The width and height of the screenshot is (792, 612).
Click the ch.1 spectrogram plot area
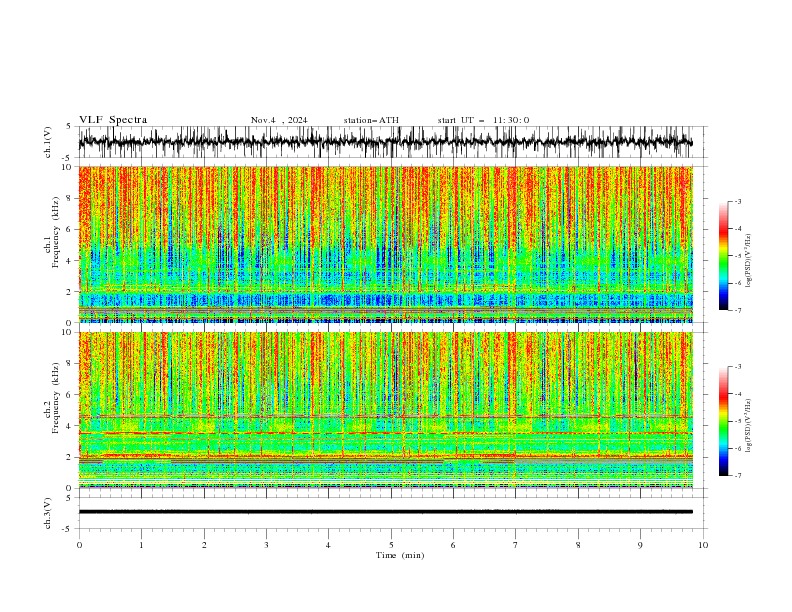pos(385,244)
